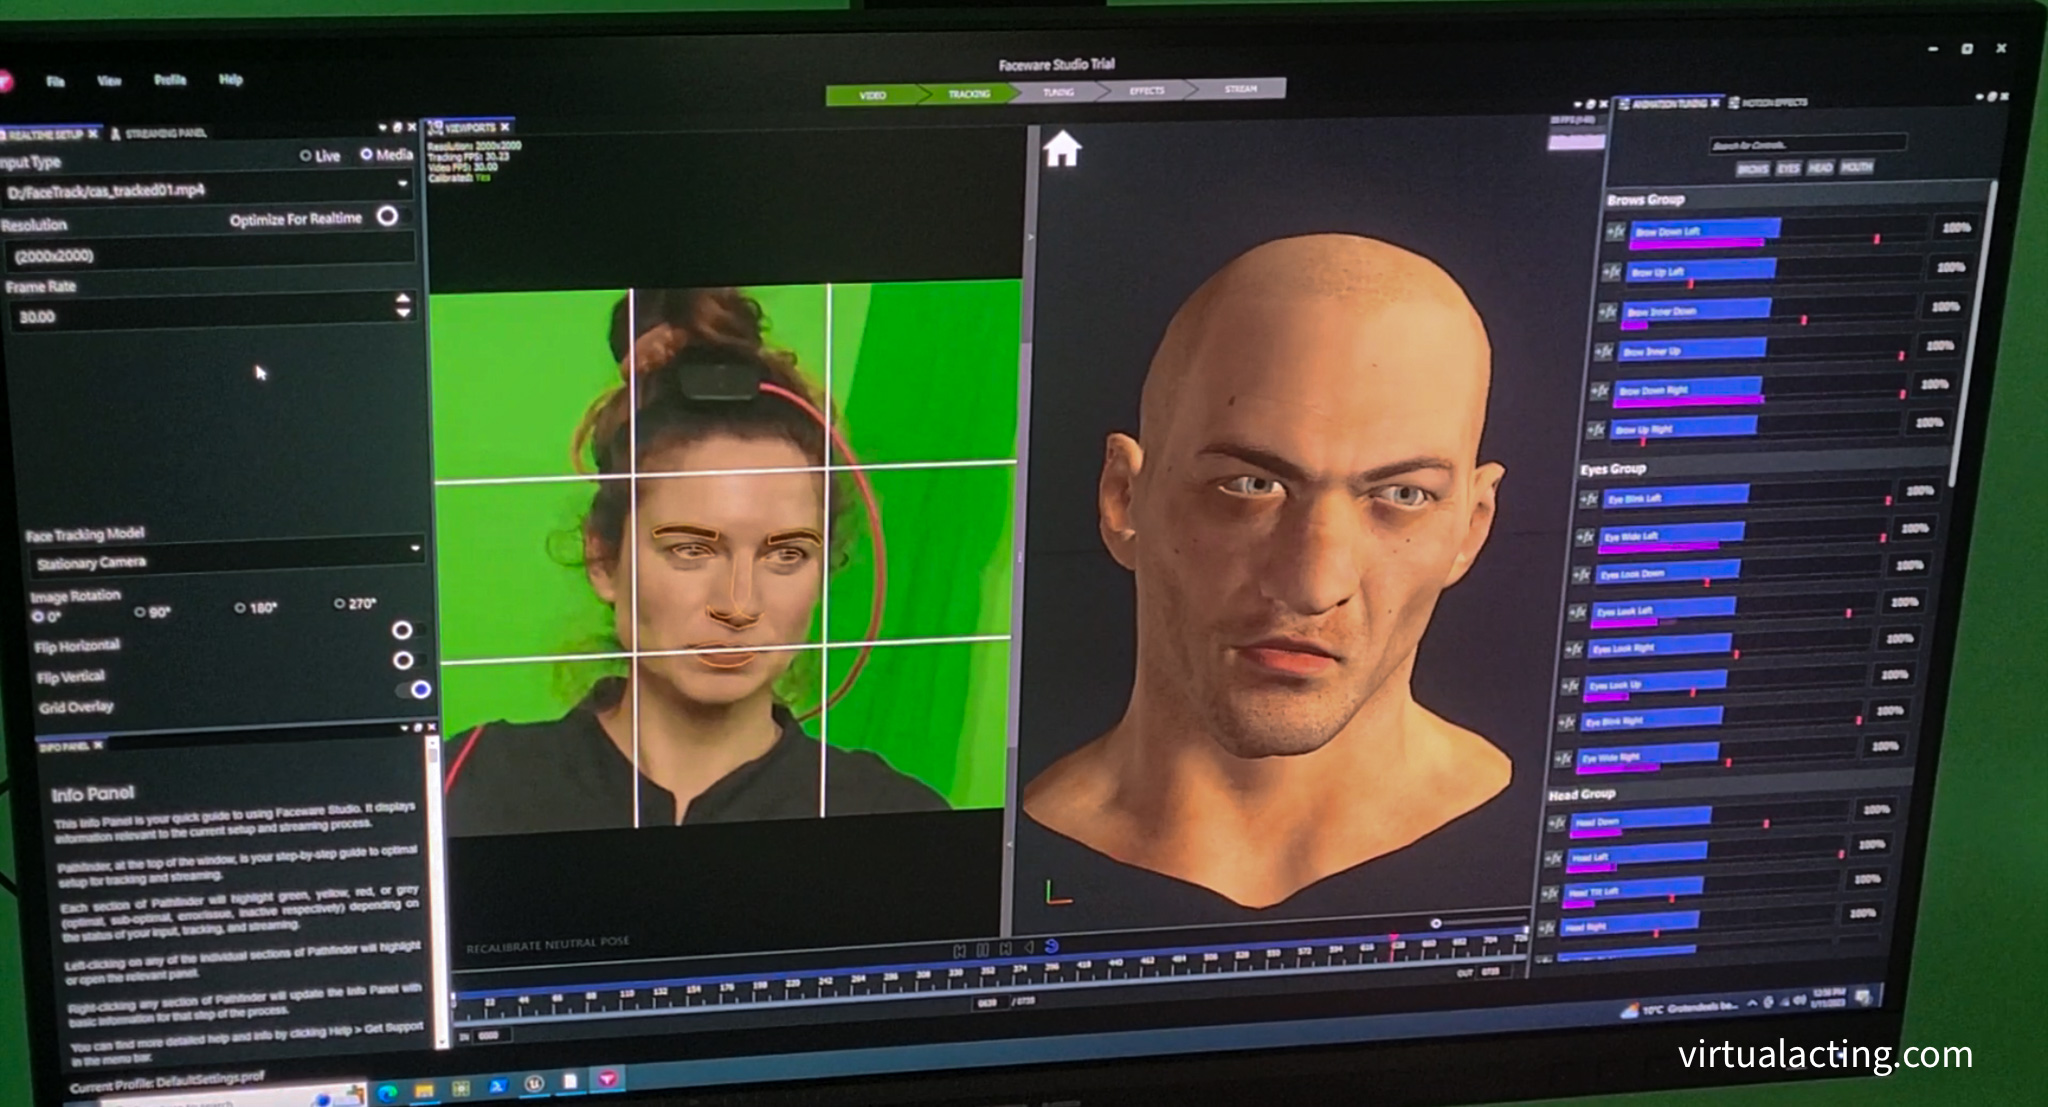Viewport: 2048px width, 1107px height.
Task: Open the View menu
Action: (x=109, y=81)
